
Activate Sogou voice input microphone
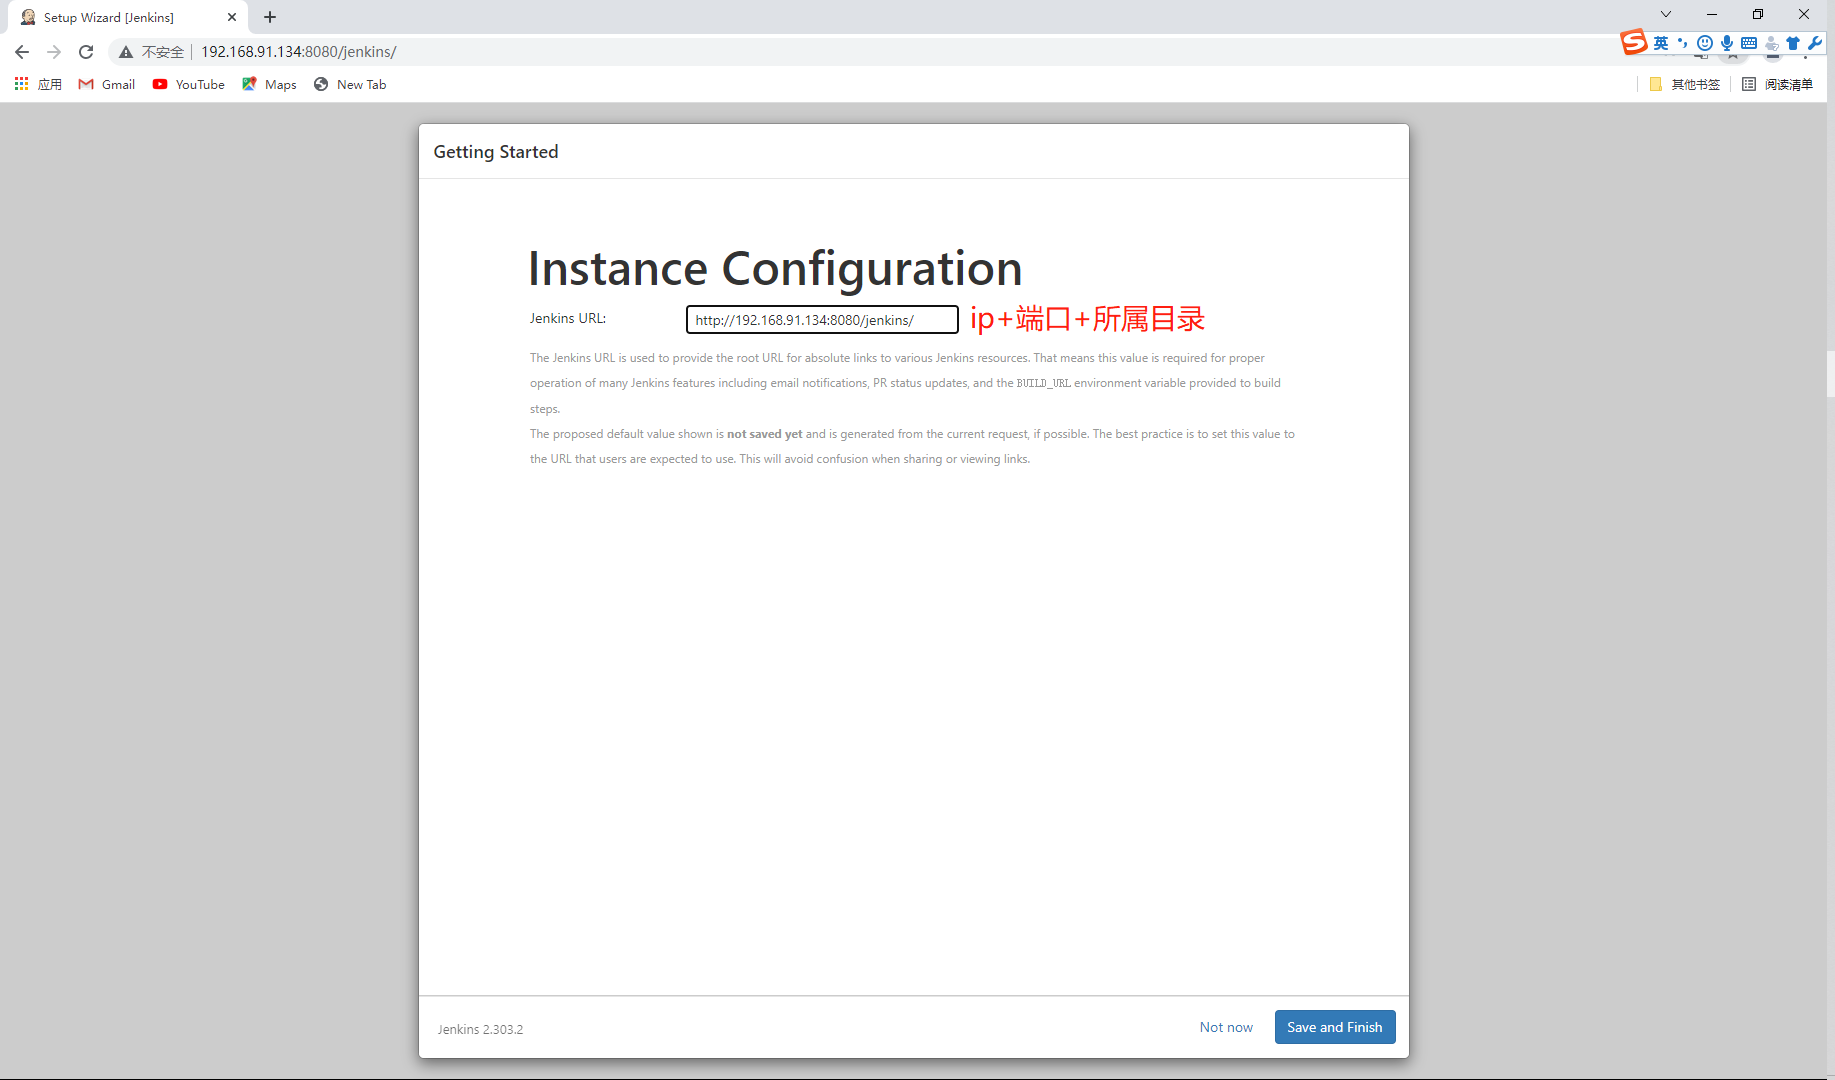pyautogui.click(x=1727, y=42)
